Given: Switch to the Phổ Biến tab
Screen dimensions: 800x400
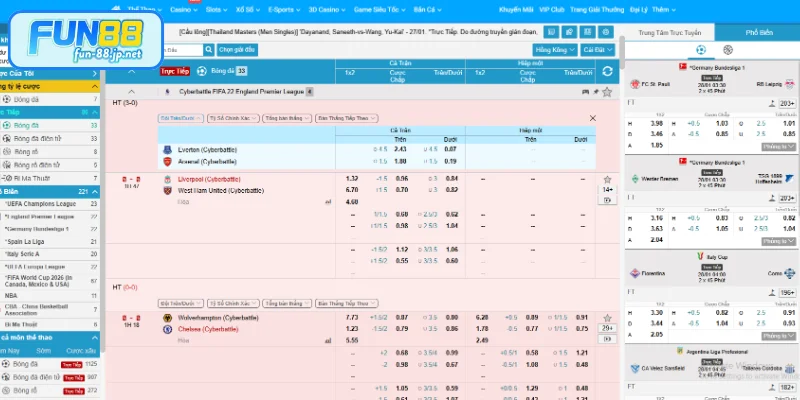Looking at the screenshot, I should pyautogui.click(x=759, y=33).
